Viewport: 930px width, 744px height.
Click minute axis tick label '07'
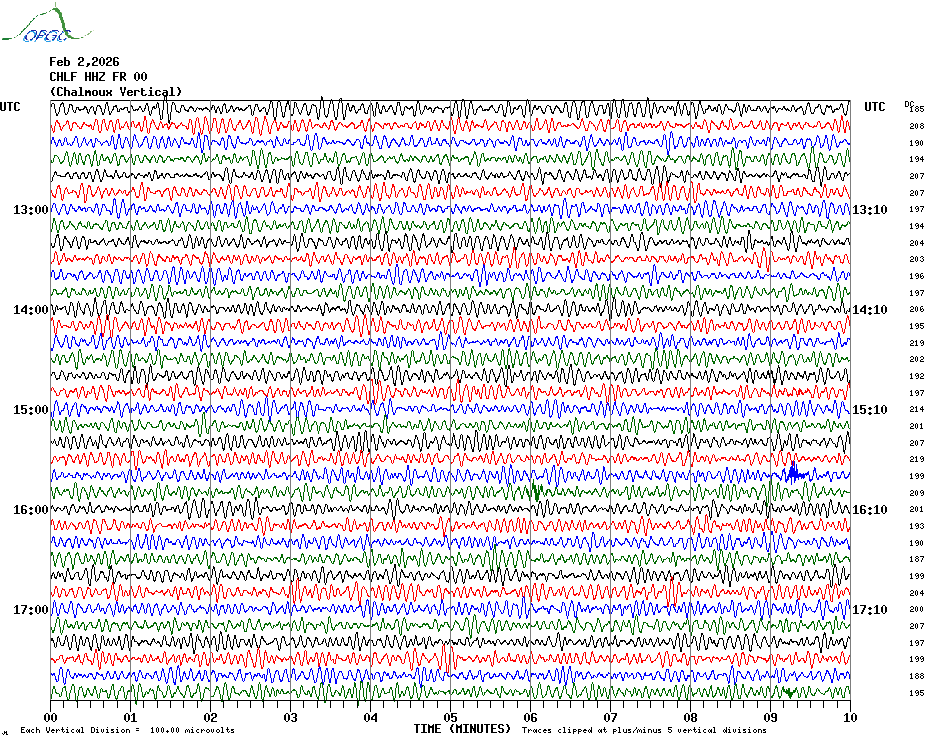pyautogui.click(x=610, y=717)
